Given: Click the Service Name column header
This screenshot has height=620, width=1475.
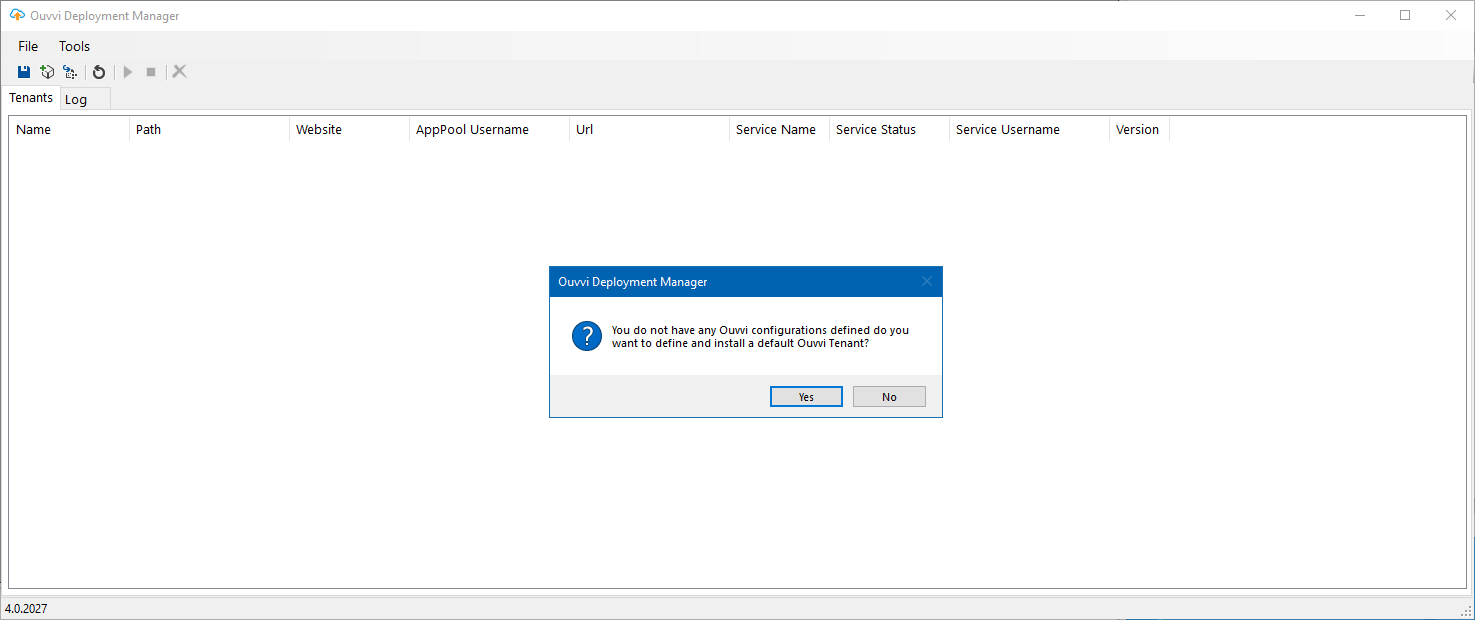Looking at the screenshot, I should click(779, 129).
